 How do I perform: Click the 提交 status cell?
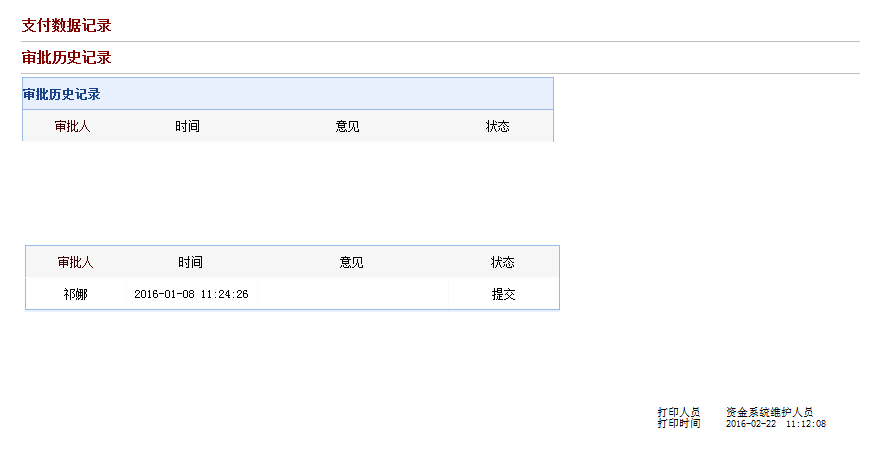coord(503,294)
